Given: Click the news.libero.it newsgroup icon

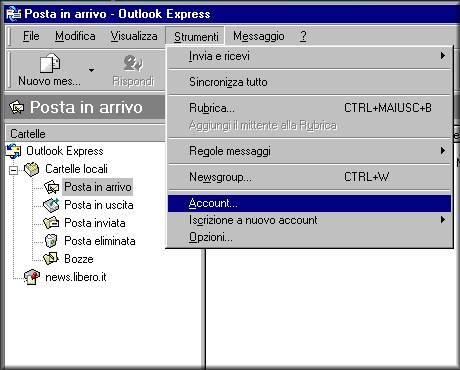Looking at the screenshot, I should pos(32,277).
